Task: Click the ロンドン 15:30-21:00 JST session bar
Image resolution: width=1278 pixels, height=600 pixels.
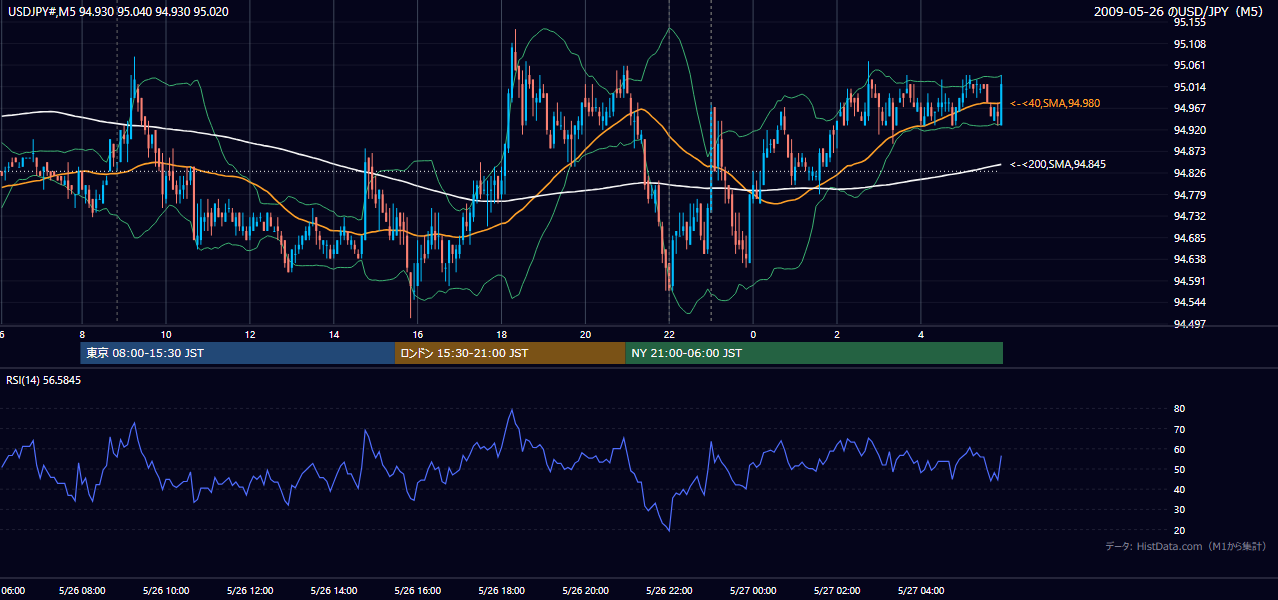Action: coord(510,353)
